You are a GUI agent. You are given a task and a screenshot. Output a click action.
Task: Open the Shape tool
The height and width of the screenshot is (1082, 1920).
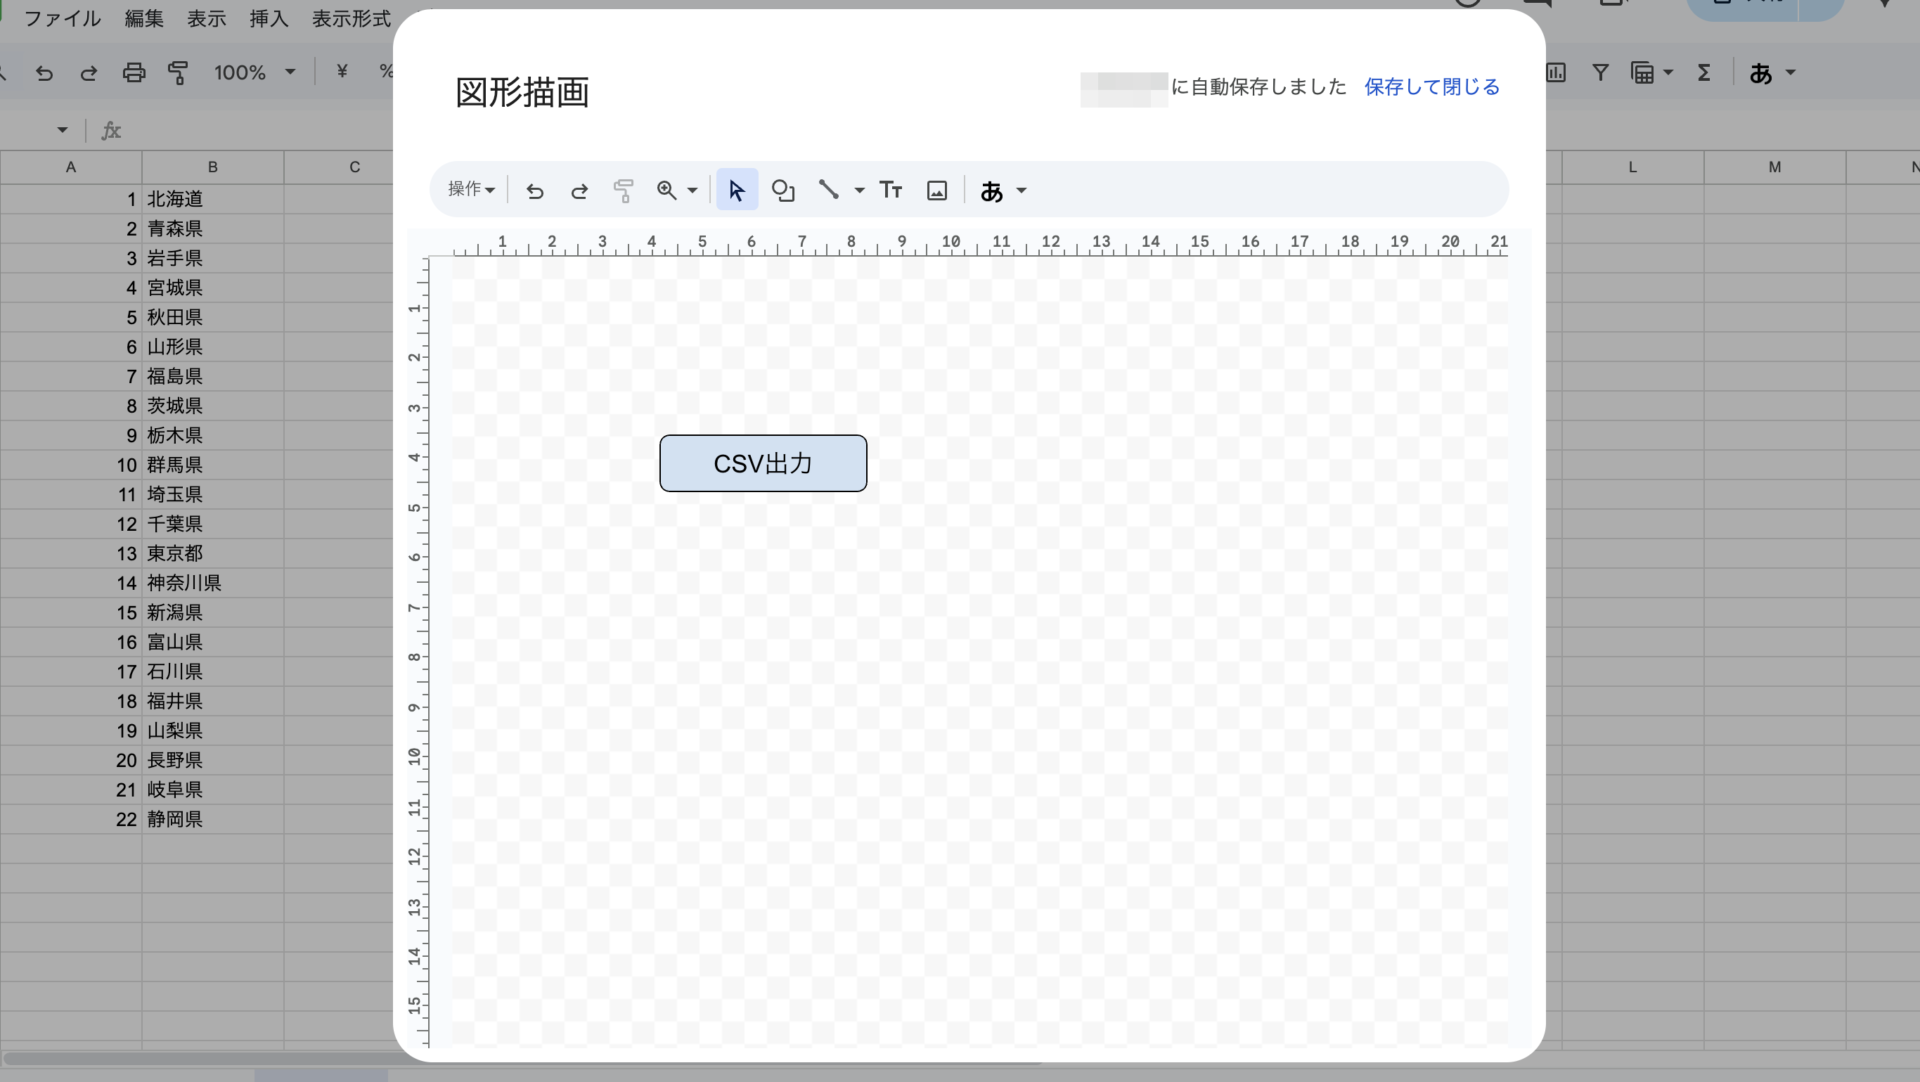click(x=783, y=190)
